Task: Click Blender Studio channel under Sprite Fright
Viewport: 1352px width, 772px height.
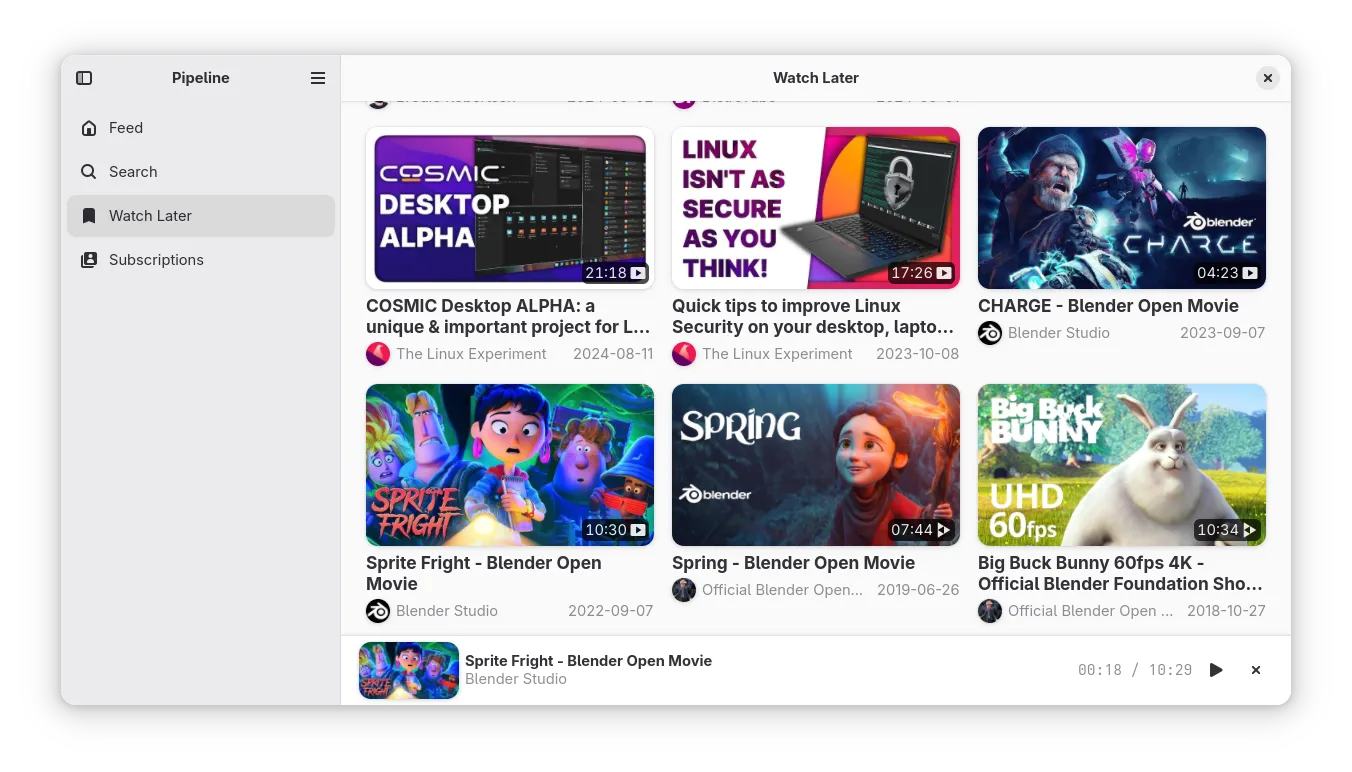Action: tap(447, 611)
